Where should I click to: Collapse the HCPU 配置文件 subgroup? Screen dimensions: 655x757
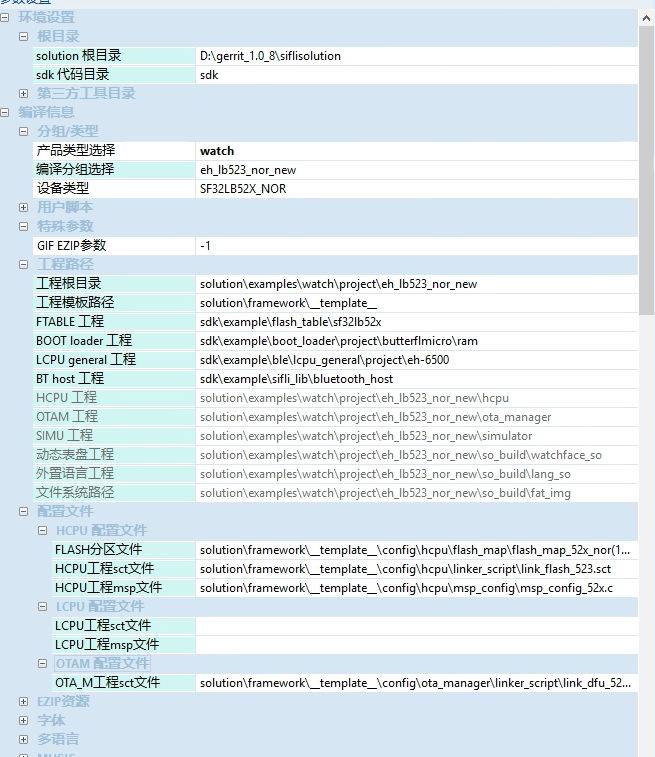(x=42, y=531)
